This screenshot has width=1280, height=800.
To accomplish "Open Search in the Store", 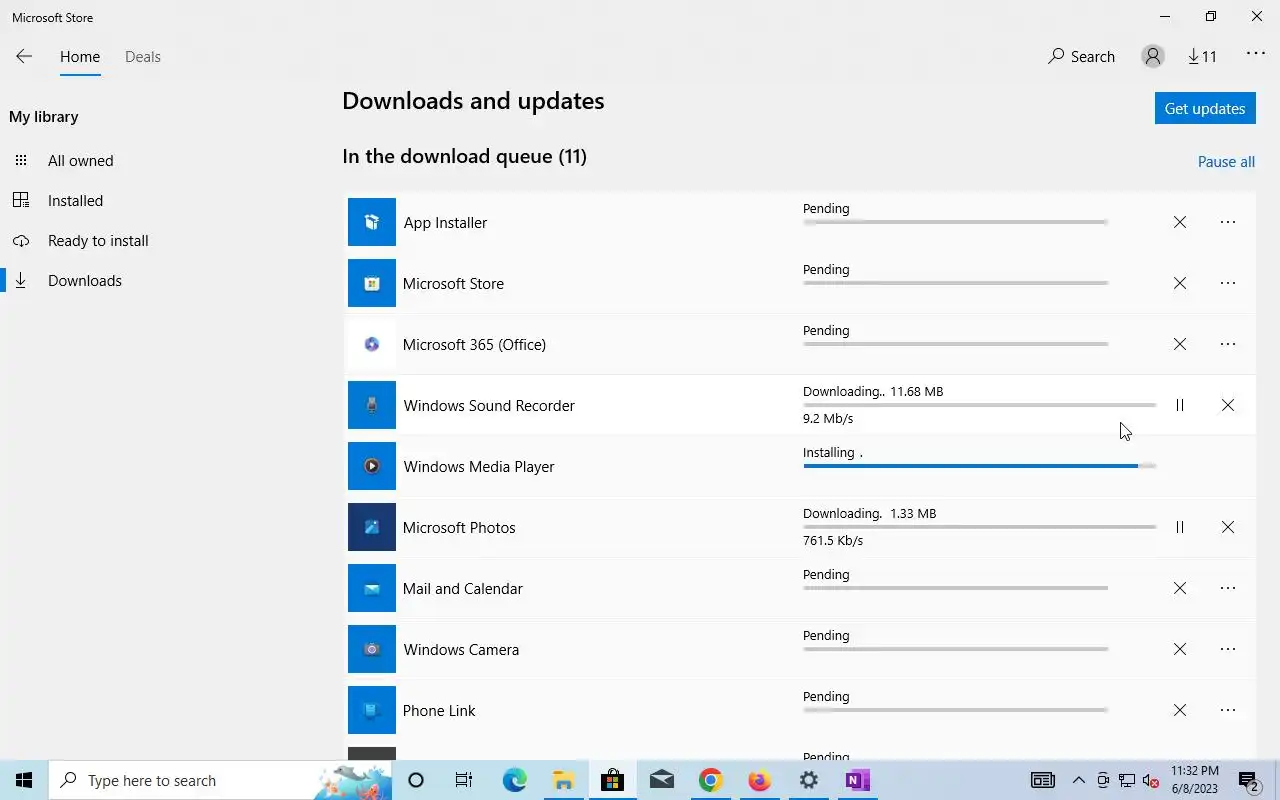I will 1081,57.
